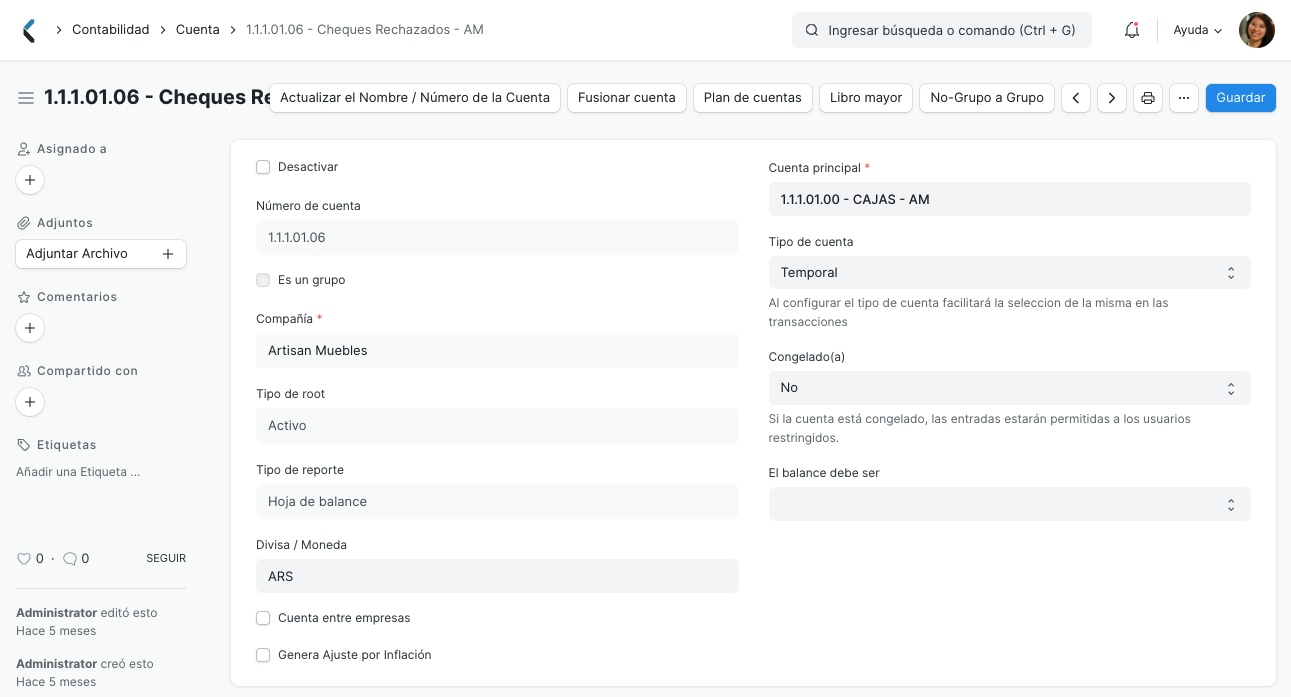Viewport: 1291px width, 697px height.
Task: Click Añadir una Etiqueta field
Action: [x=78, y=472]
